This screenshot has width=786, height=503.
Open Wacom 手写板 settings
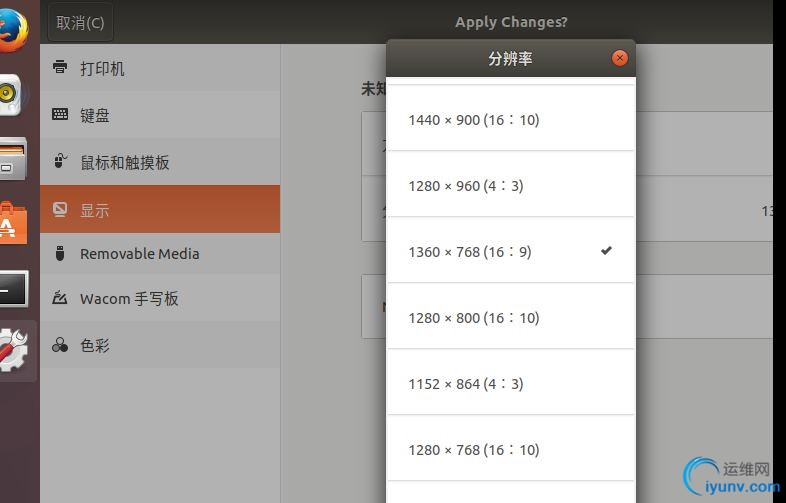tap(160, 298)
